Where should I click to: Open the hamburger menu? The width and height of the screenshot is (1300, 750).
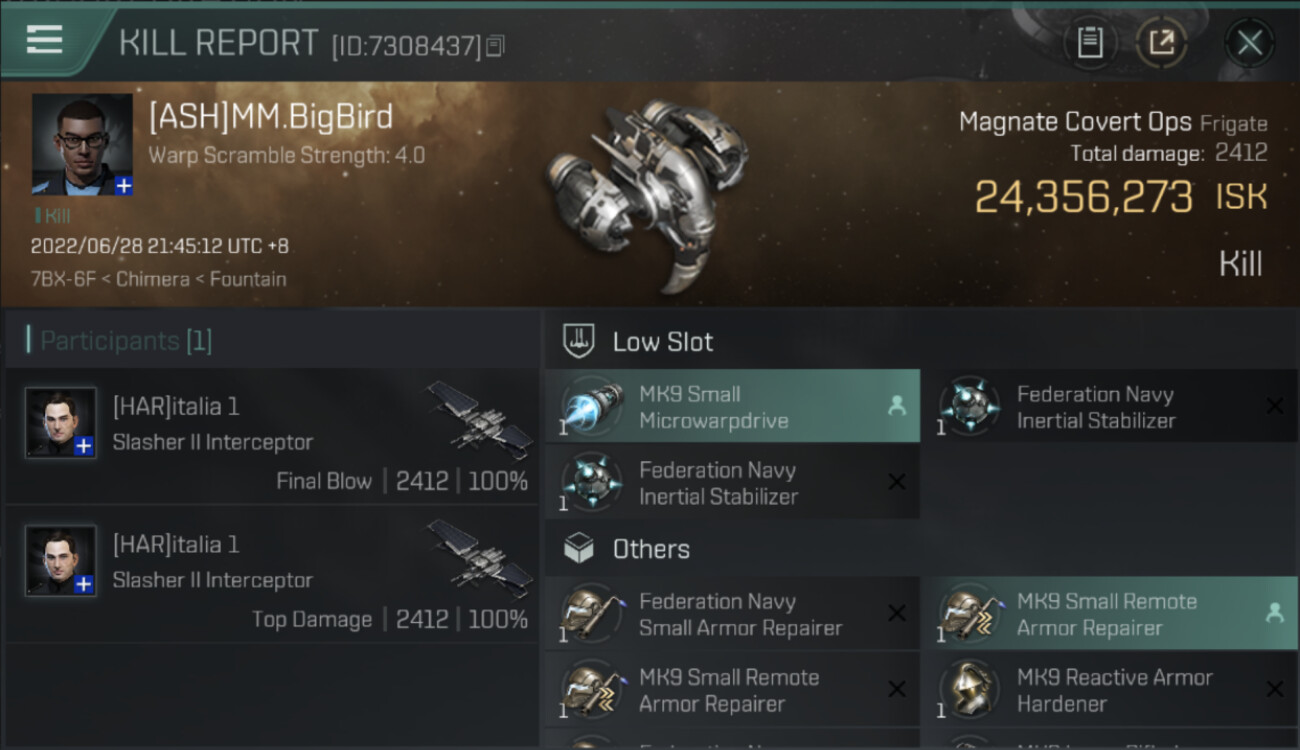point(45,40)
